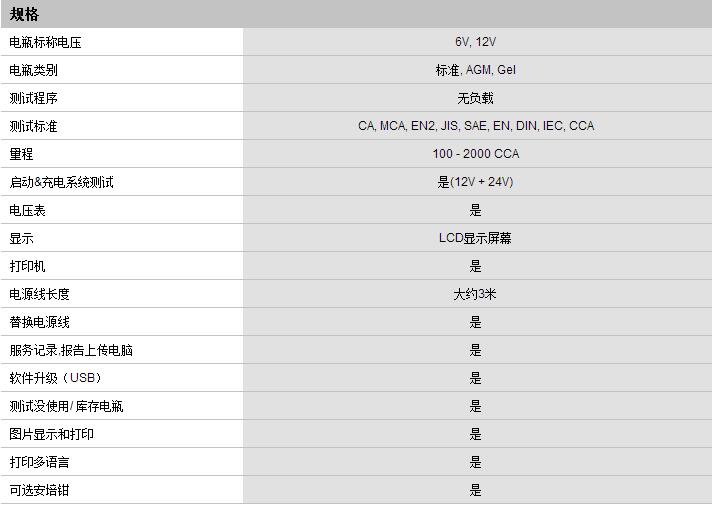Click the 无负载 value cell
The width and height of the screenshot is (712, 506).
pyautogui.click(x=475, y=98)
